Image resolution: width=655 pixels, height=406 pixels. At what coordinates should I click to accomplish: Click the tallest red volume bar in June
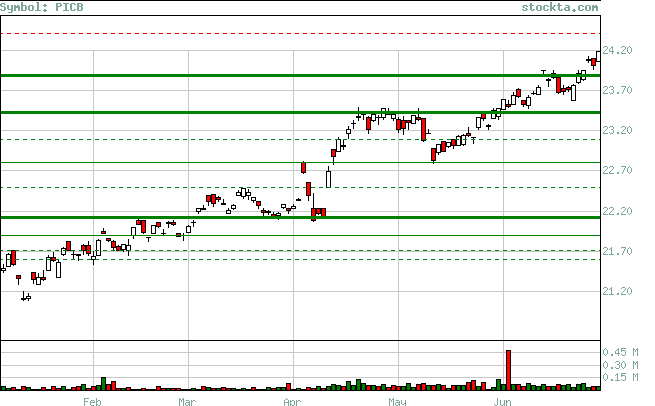point(508,370)
